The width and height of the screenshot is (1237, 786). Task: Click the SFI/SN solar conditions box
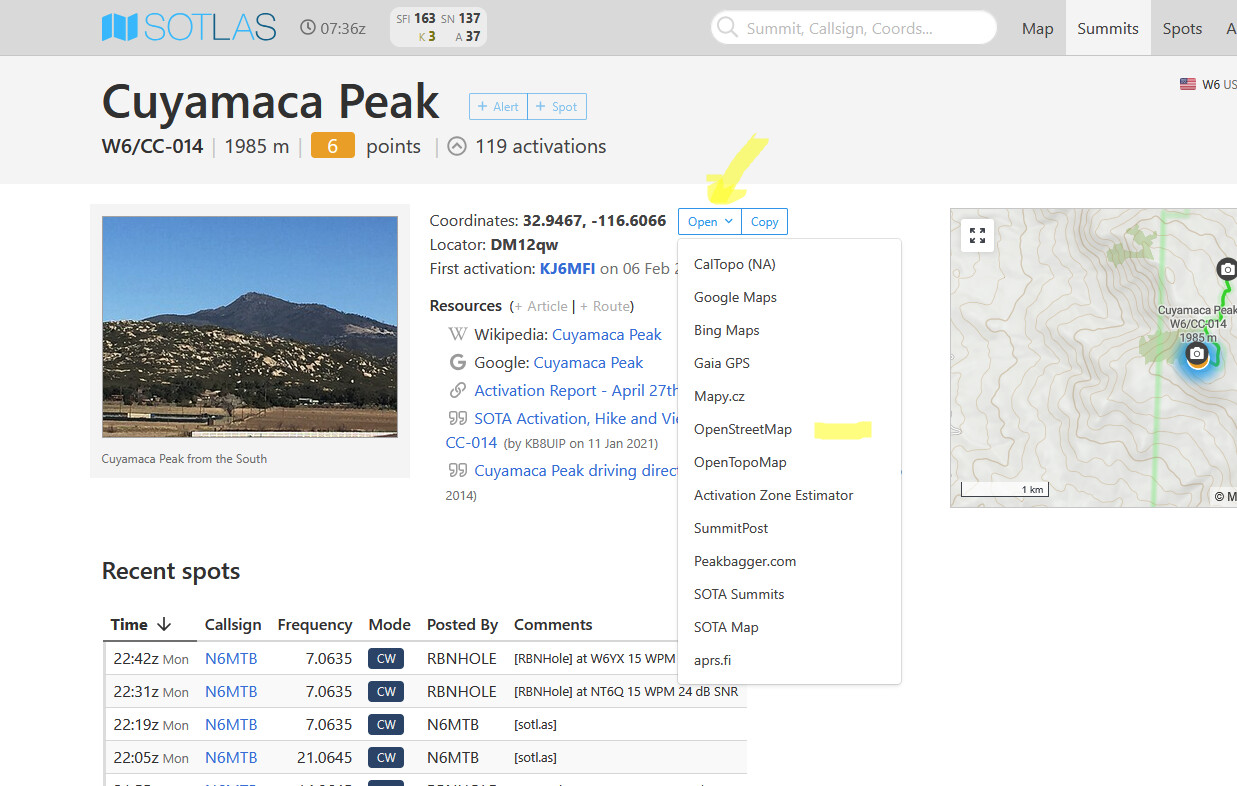[x=438, y=28]
